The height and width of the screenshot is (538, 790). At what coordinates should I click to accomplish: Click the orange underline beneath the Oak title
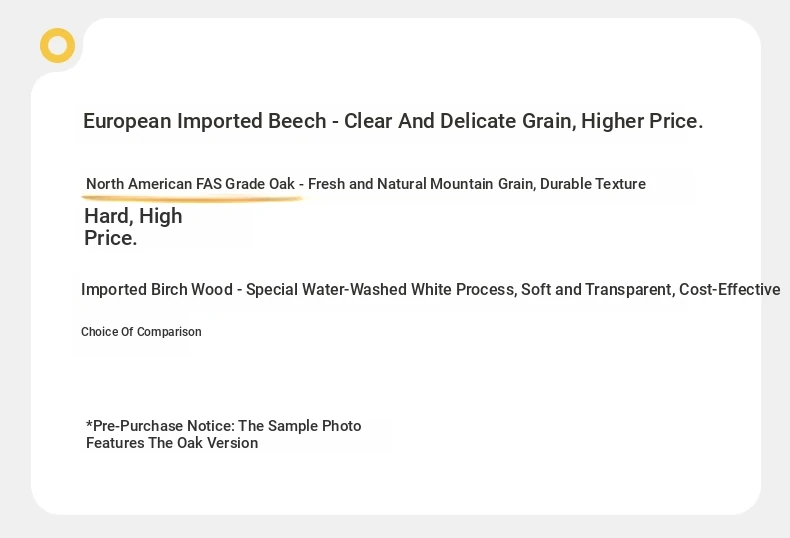point(191,199)
